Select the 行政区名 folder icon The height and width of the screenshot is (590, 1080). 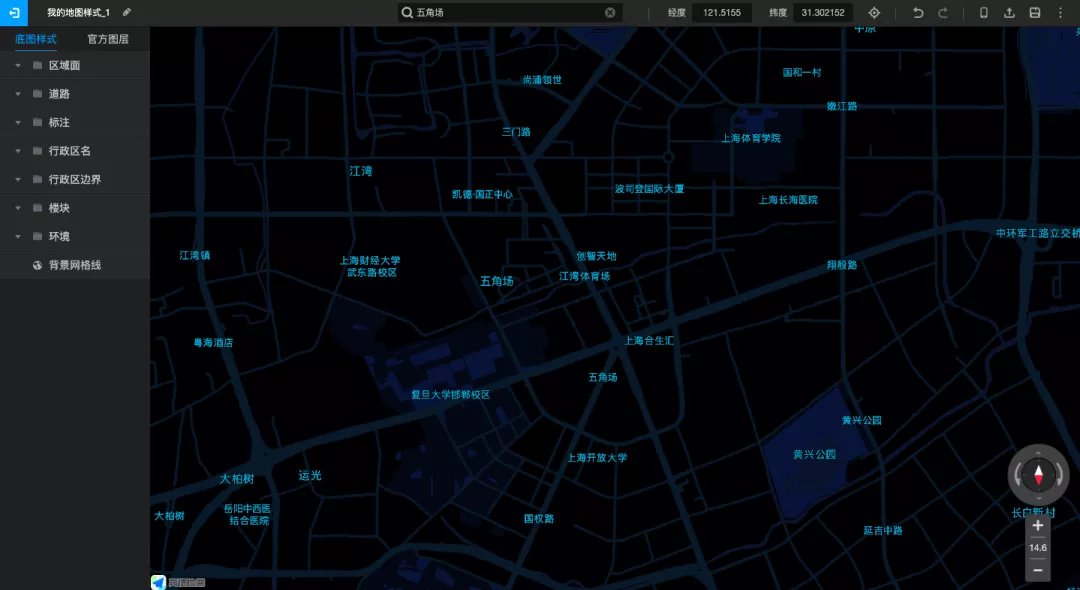37,151
